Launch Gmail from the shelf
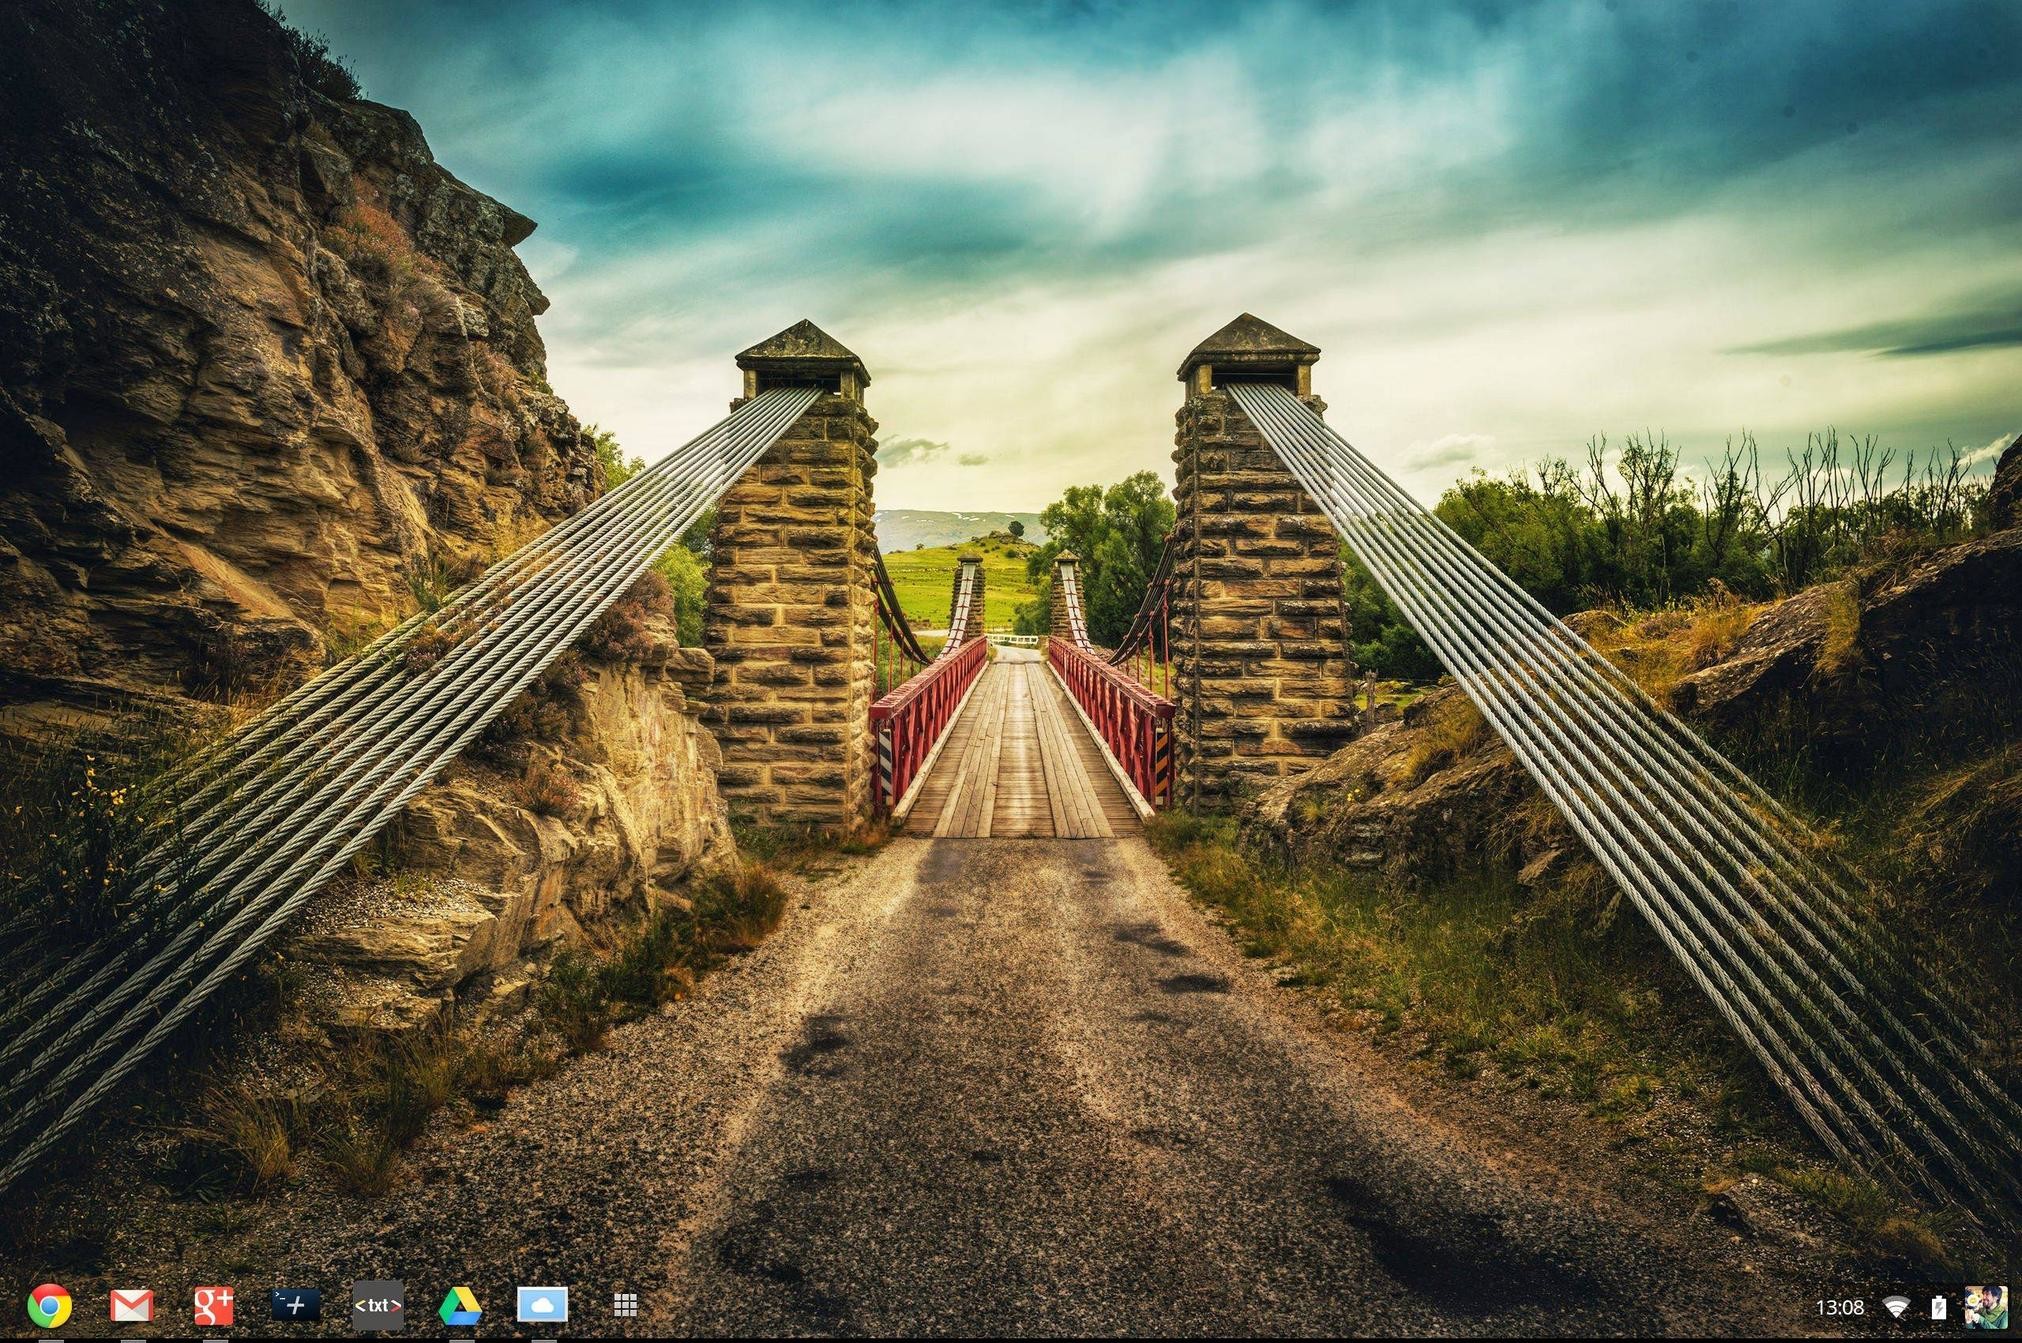2022x1343 pixels. pos(131,1305)
